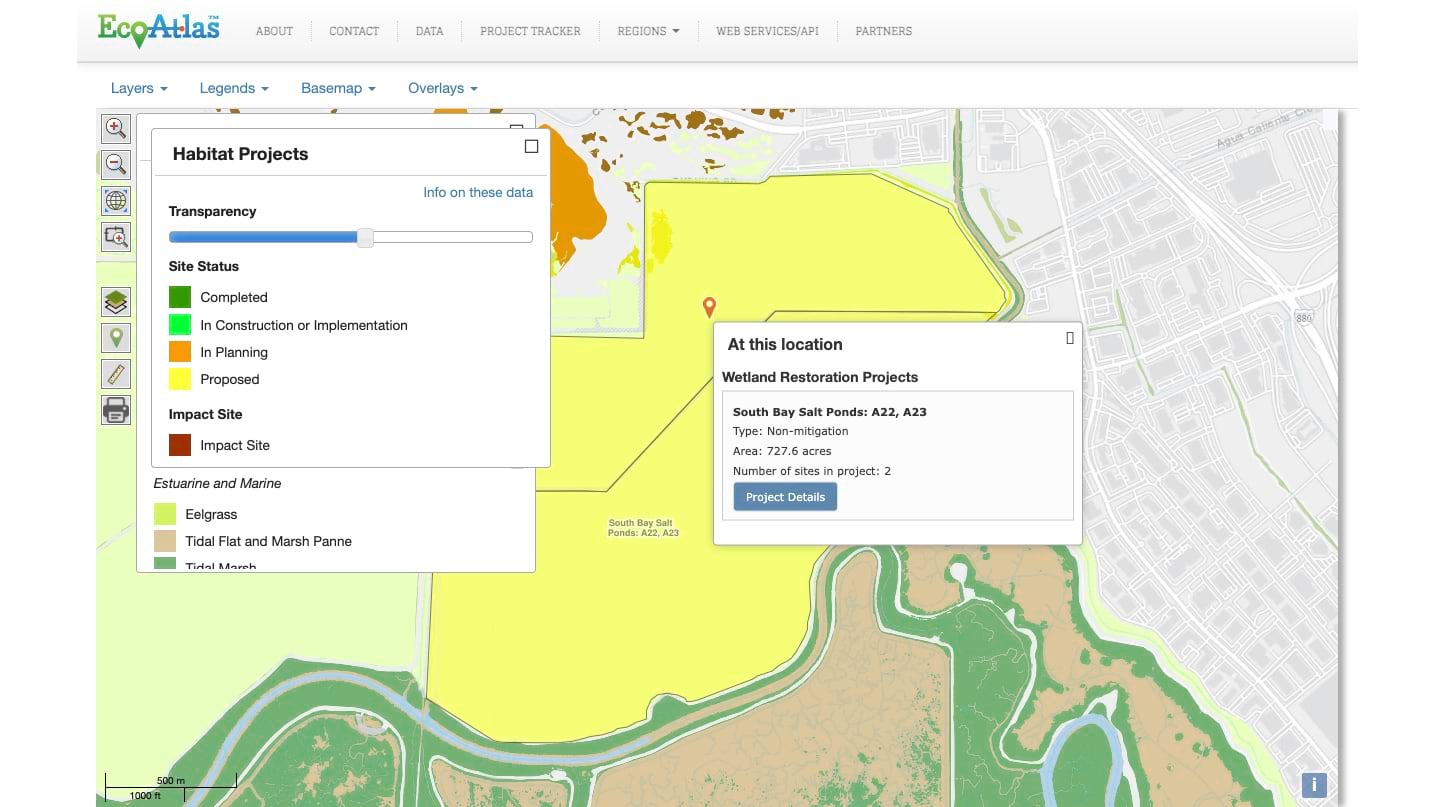Toggle the collapse box on the At this location popup
The image size is (1435, 807).
click(1069, 338)
